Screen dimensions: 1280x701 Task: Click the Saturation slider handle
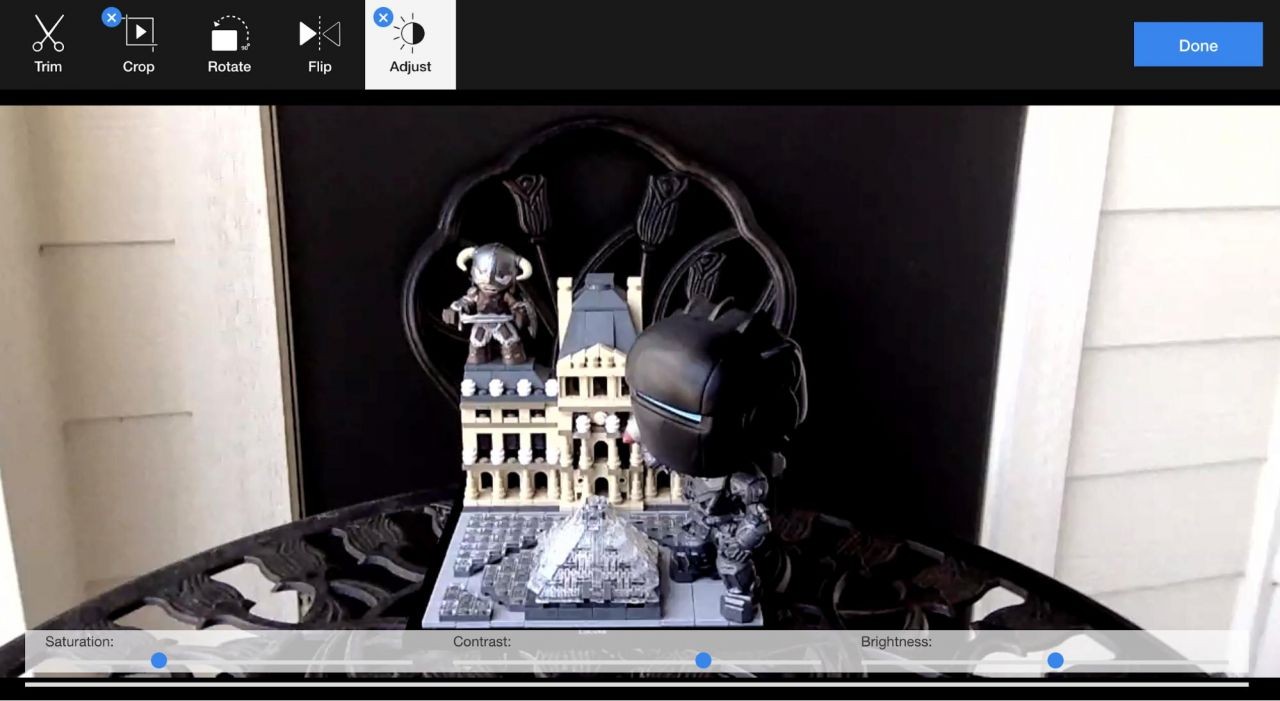point(159,660)
